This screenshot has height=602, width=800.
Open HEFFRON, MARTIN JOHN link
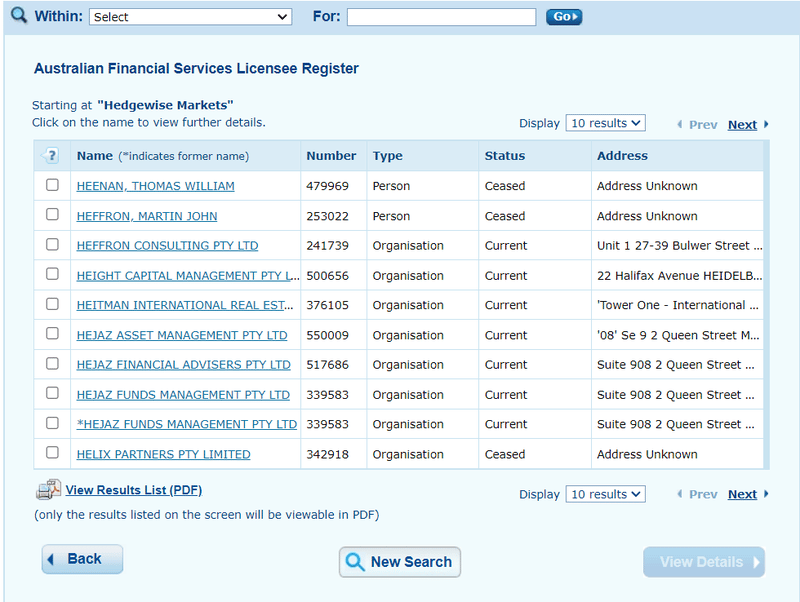pyautogui.click(x=147, y=216)
